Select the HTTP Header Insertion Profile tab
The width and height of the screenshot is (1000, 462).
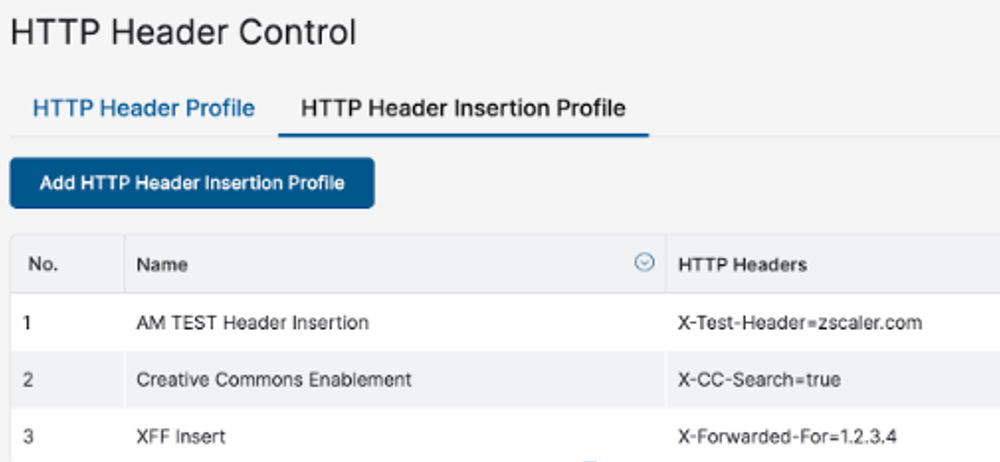(x=463, y=108)
